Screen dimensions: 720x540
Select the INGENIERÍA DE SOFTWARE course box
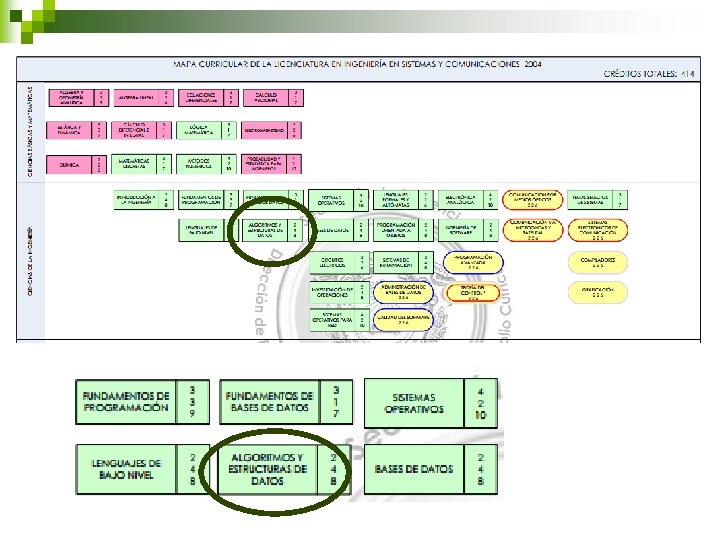coord(468,230)
